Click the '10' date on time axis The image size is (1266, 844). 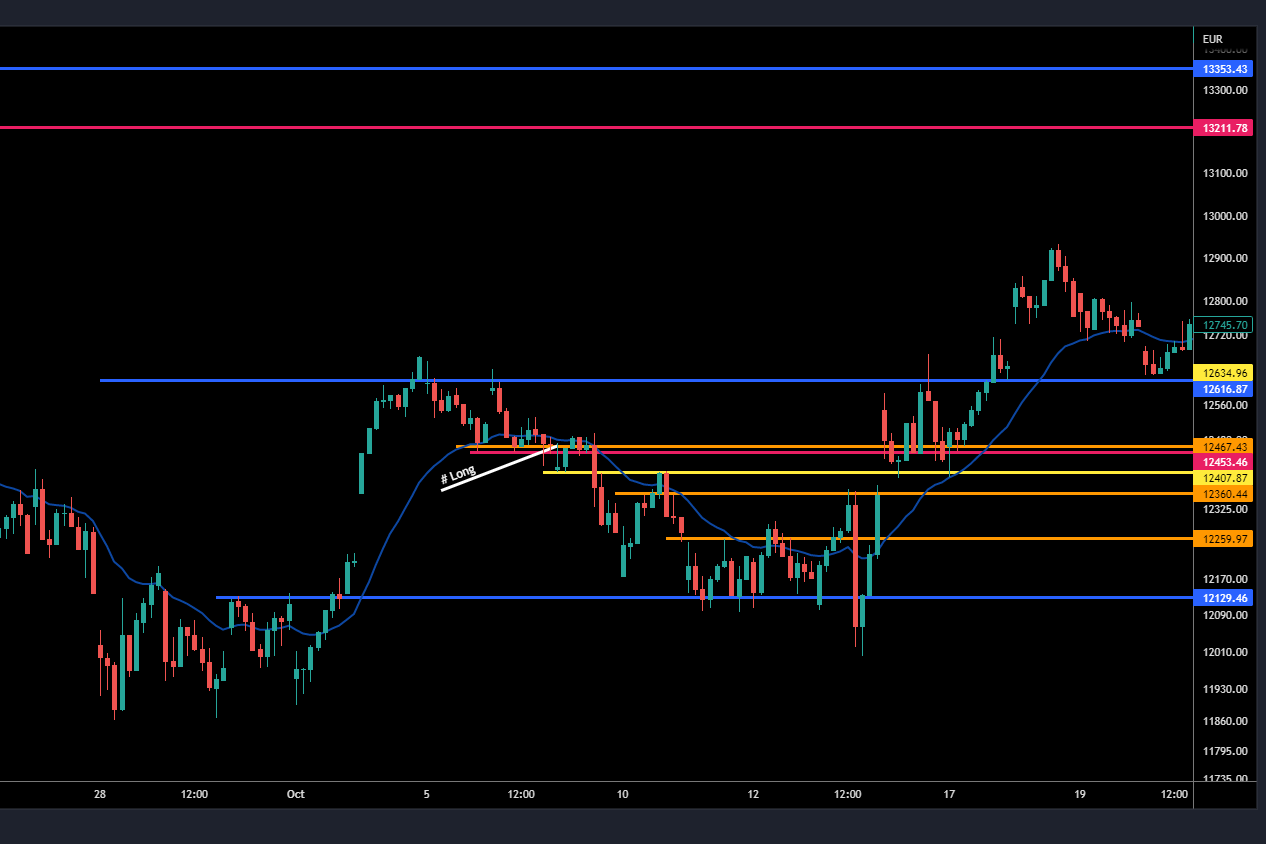pos(622,795)
